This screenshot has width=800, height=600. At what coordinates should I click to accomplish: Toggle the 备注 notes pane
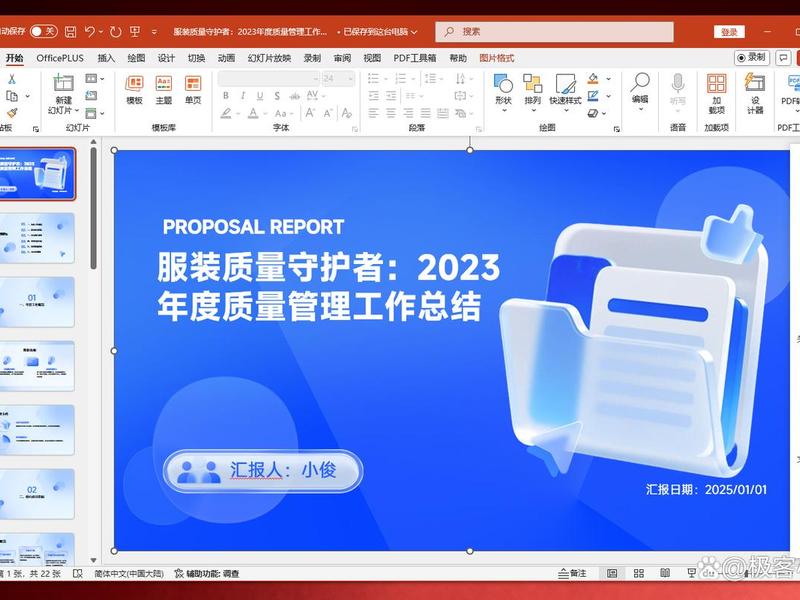coord(572,573)
